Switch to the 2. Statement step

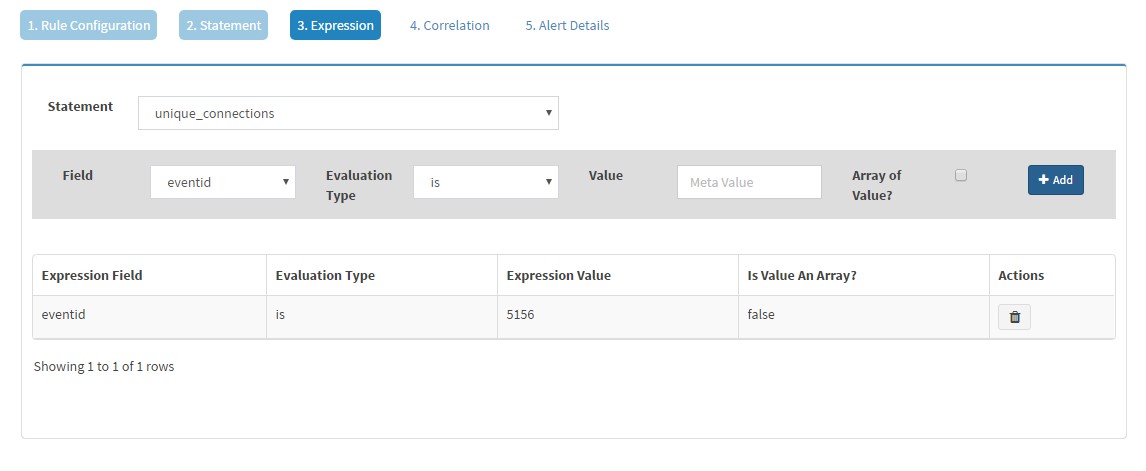tap(224, 25)
